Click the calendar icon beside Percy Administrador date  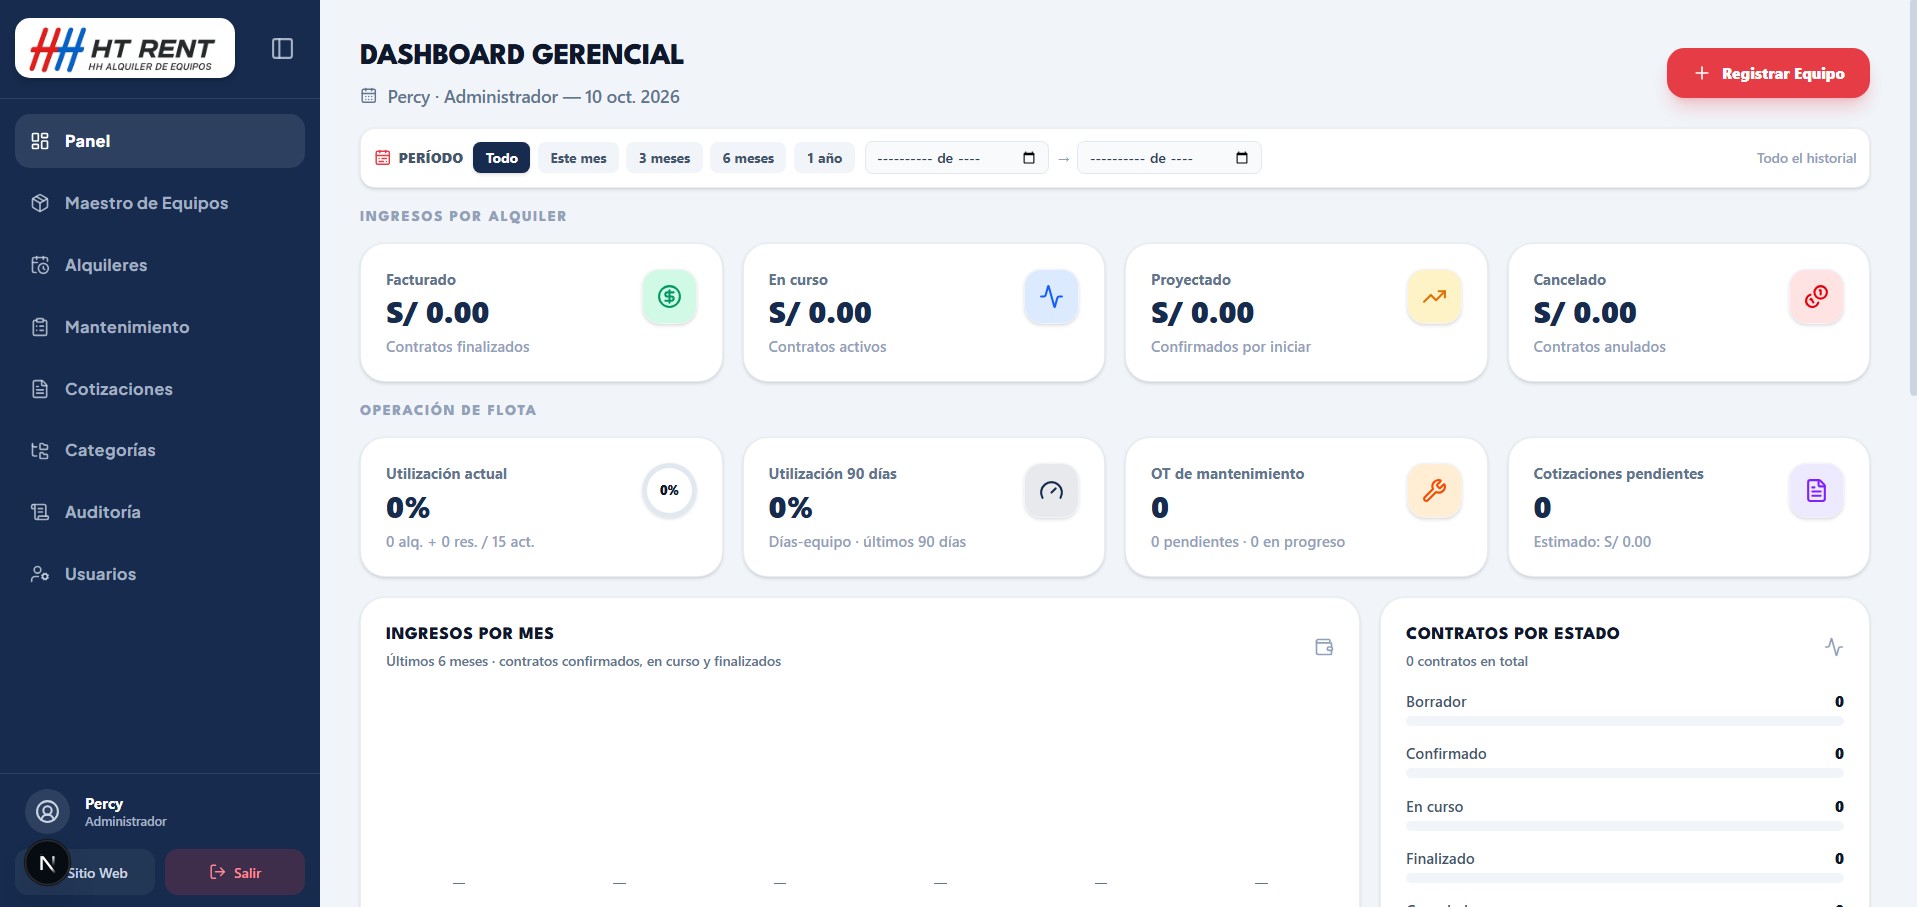[369, 96]
